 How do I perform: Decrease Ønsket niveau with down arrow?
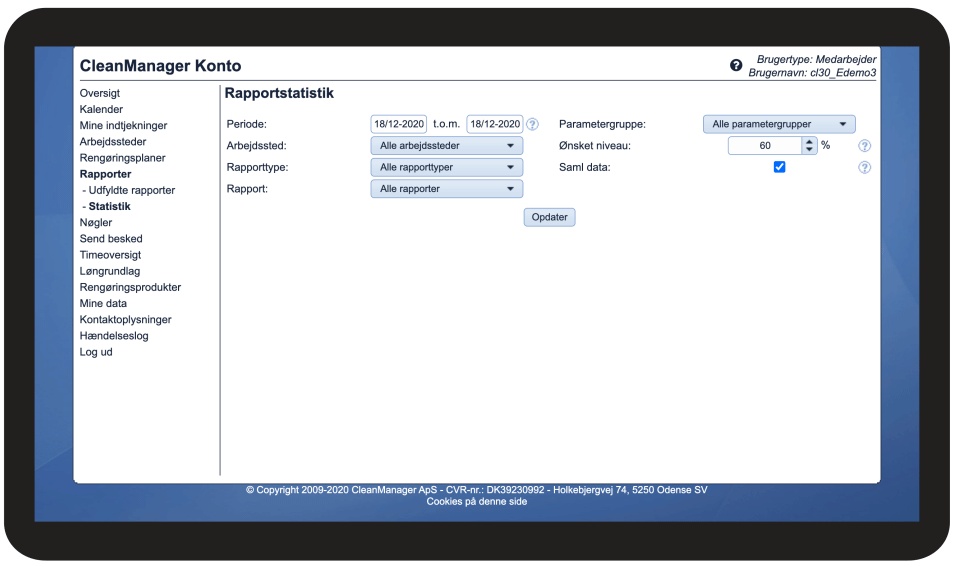click(x=809, y=150)
